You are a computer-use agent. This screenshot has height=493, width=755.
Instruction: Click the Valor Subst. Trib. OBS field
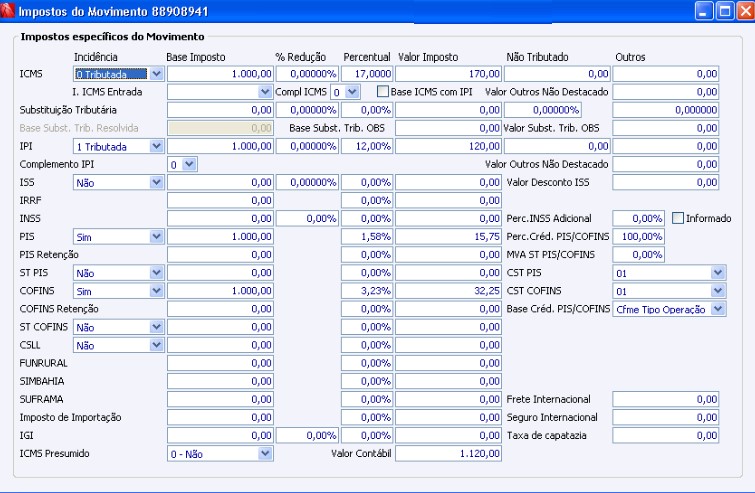(x=666, y=128)
